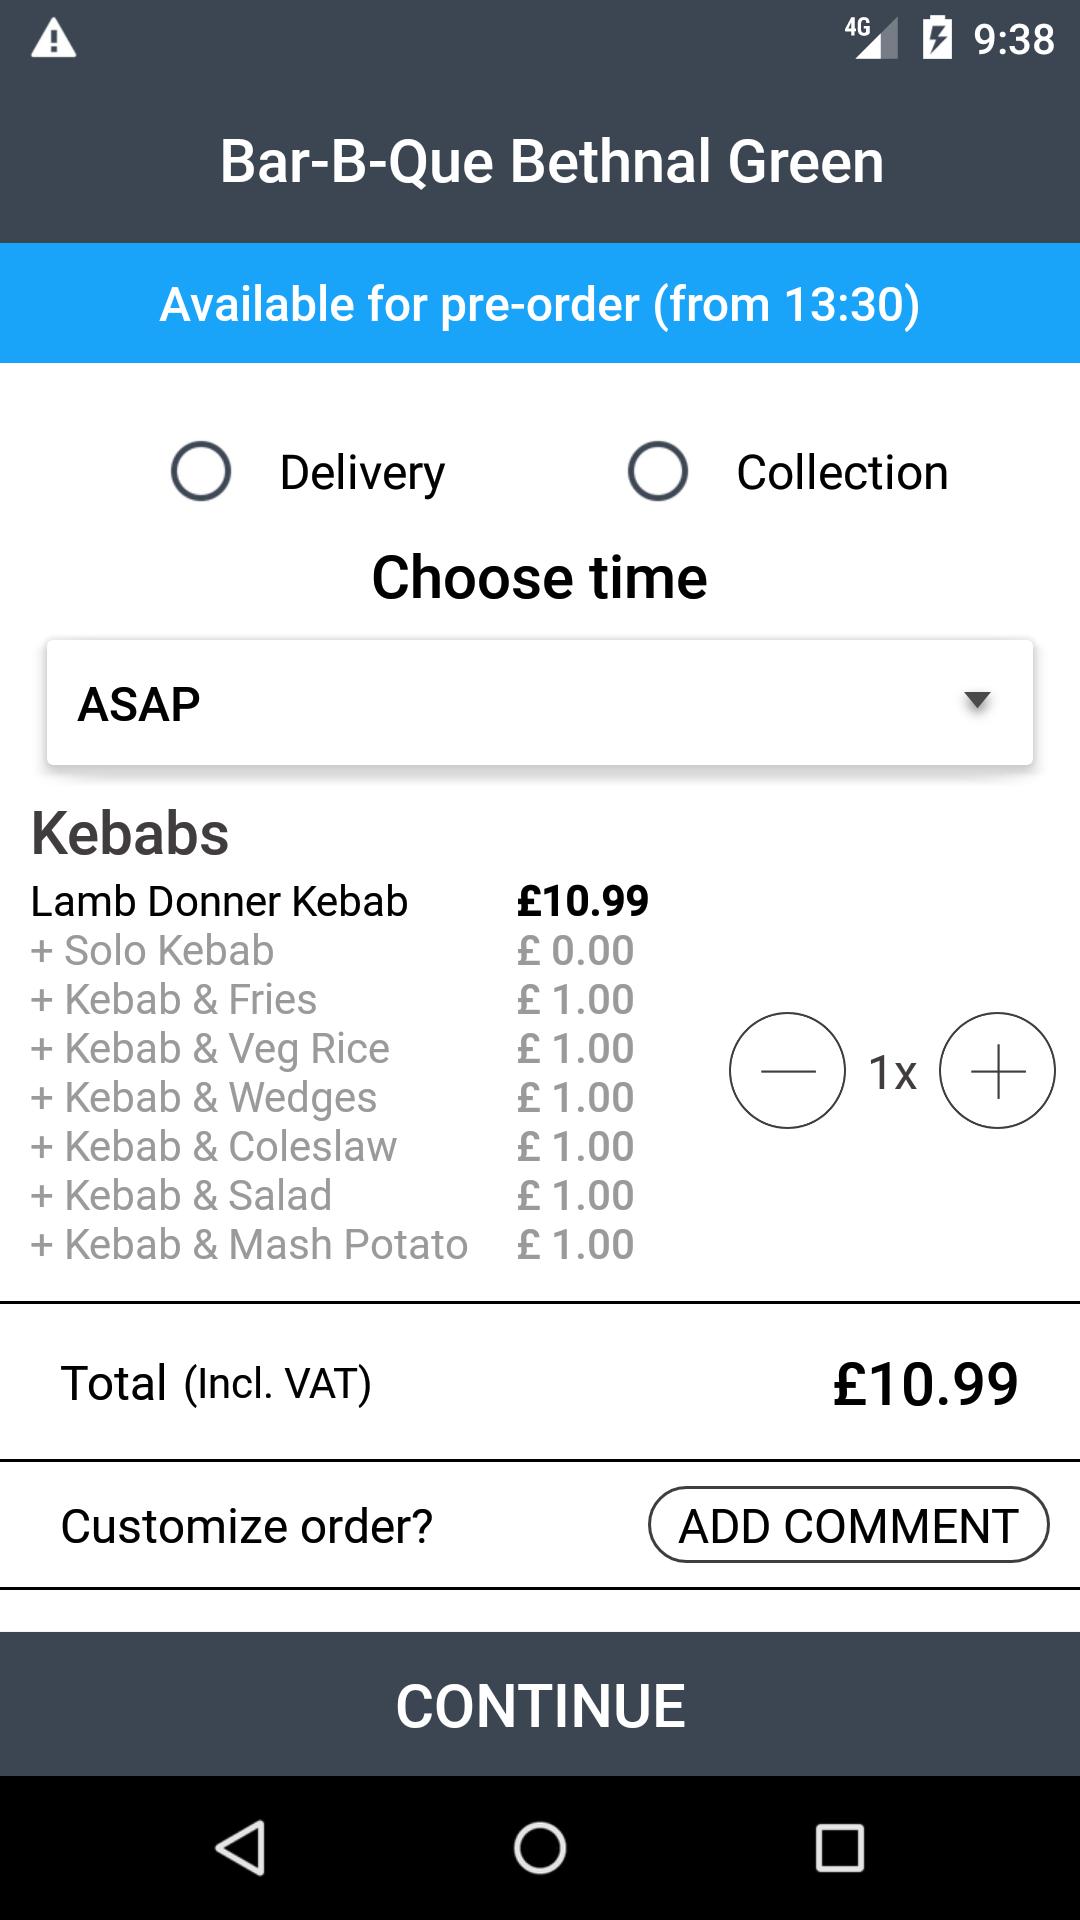1080x1920 pixels.
Task: Tap the Kebabs category heading
Action: tap(130, 833)
